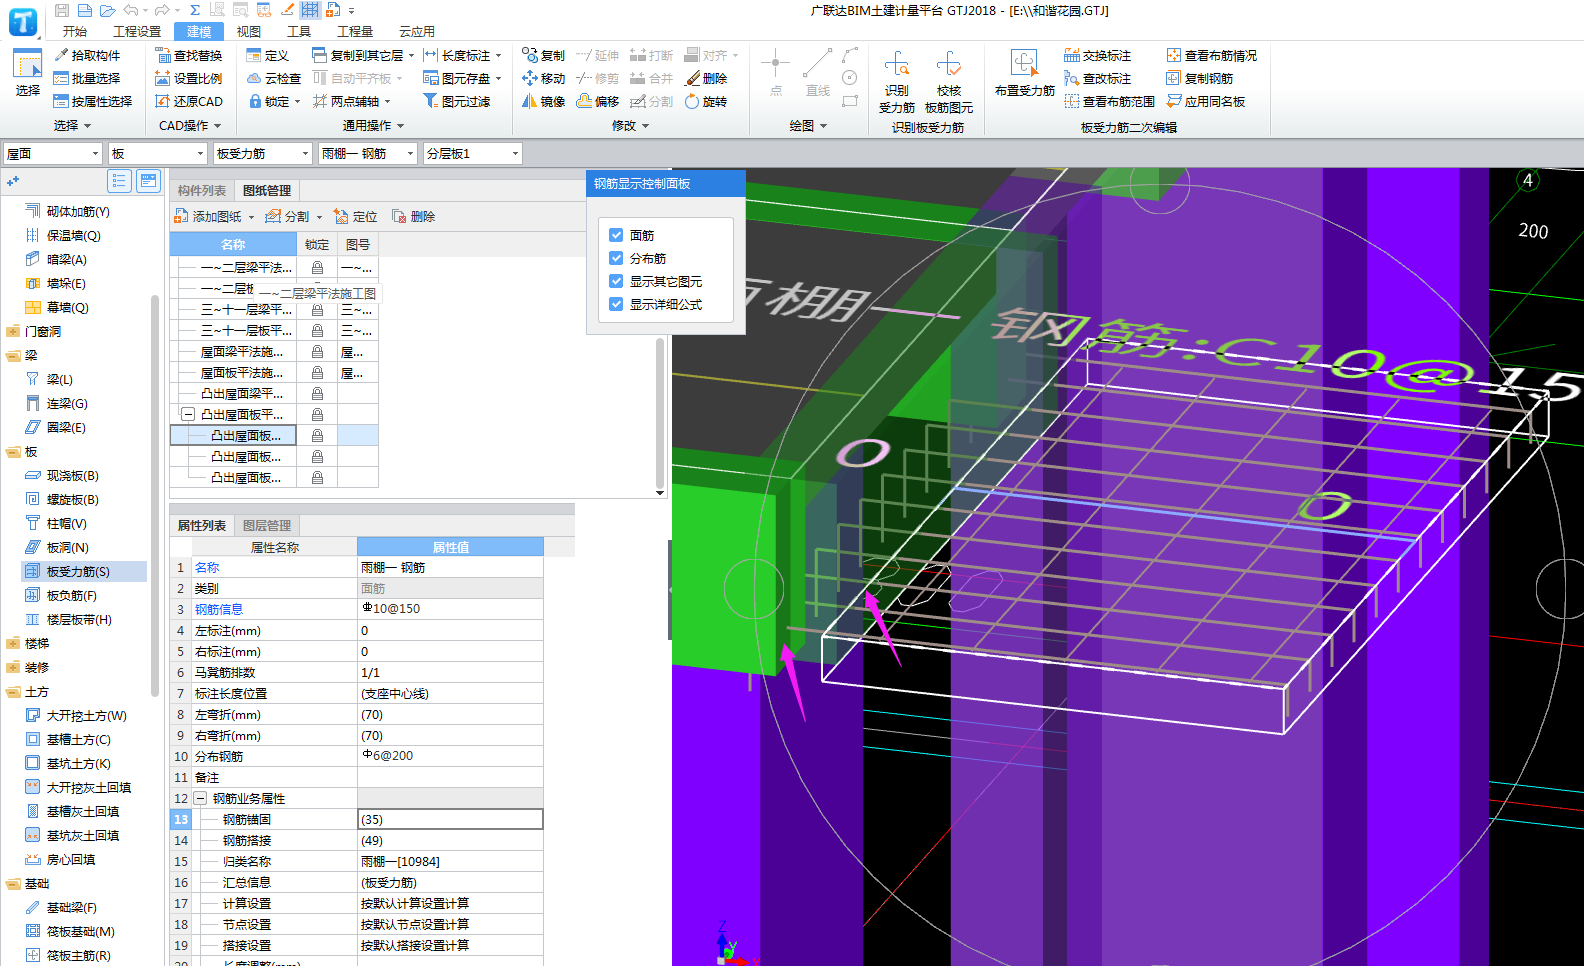Select the 移动 move tool
Viewport: 1584px width, 966px height.
(x=543, y=79)
